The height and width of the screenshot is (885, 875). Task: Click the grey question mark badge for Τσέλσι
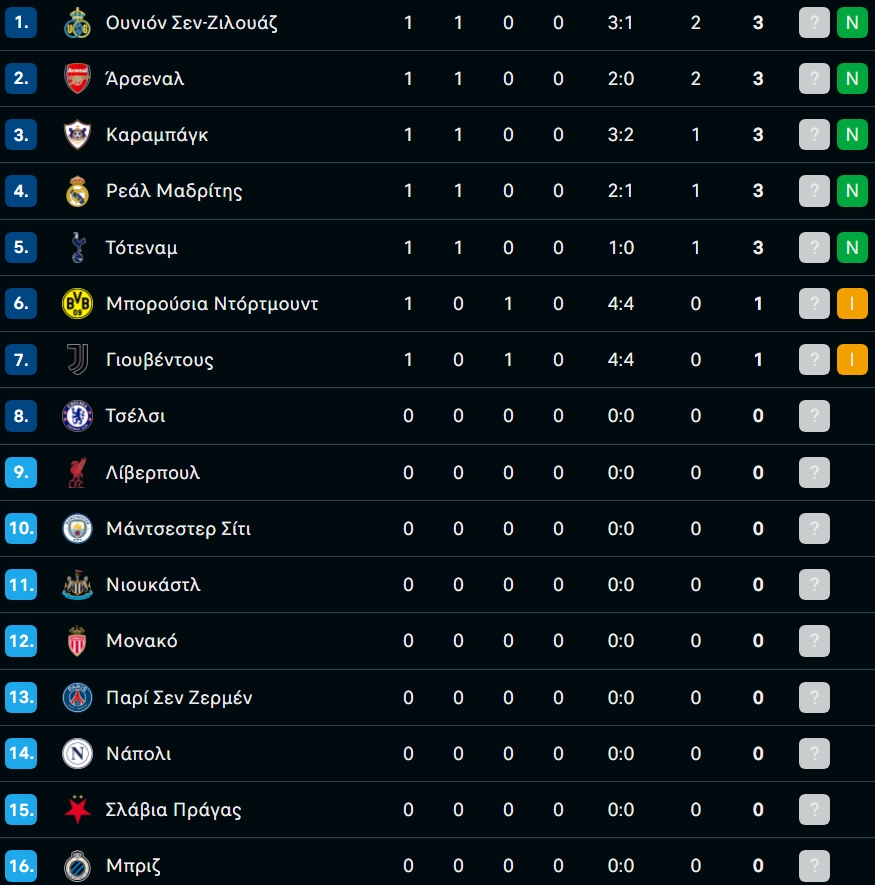coord(815,415)
